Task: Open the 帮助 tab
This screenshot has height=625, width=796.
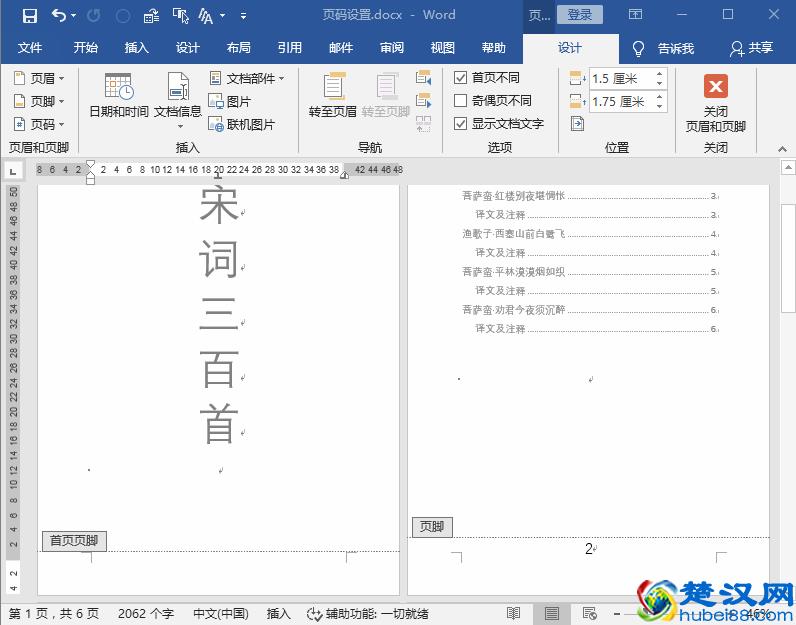Action: (493, 48)
